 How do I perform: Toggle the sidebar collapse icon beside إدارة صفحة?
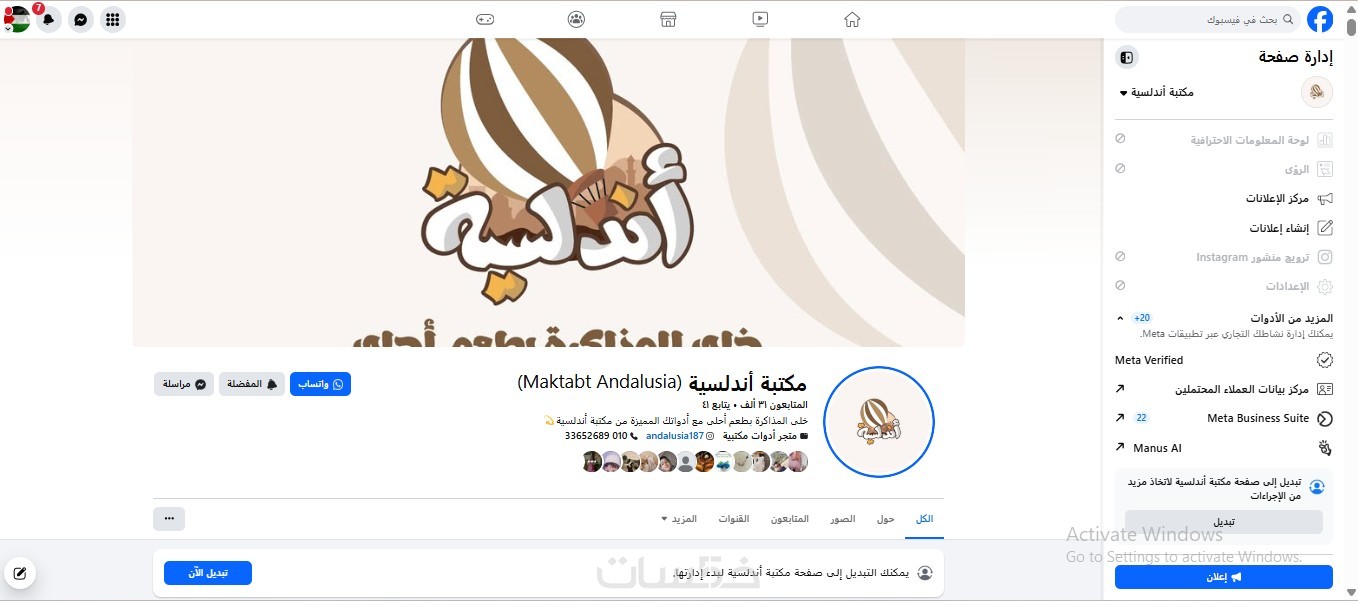(1127, 57)
